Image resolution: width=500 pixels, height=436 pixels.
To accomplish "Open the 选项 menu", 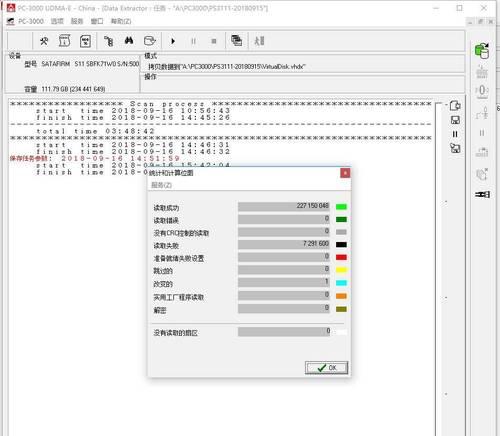I will click(x=57, y=21).
